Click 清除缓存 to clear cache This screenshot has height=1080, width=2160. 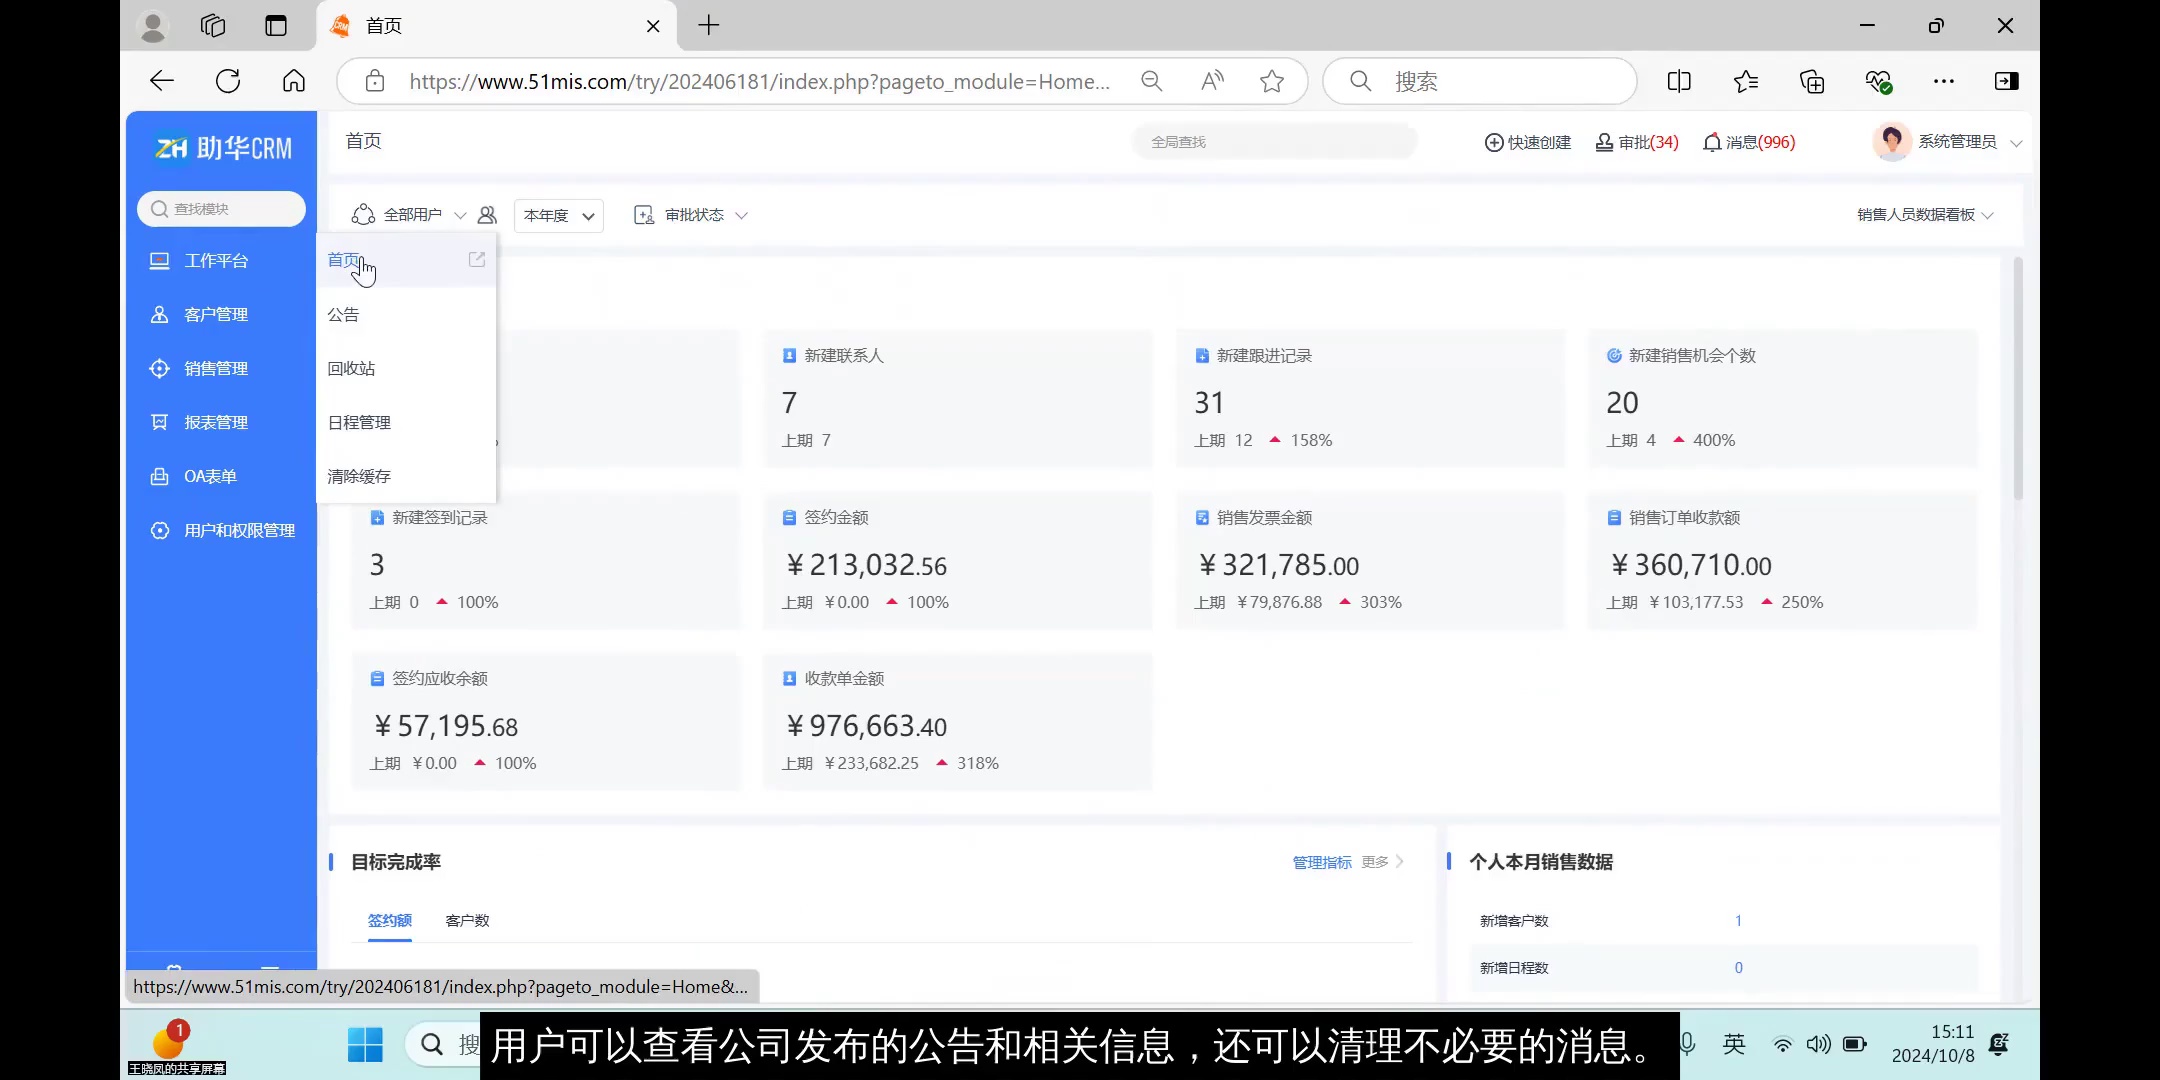pyautogui.click(x=358, y=476)
